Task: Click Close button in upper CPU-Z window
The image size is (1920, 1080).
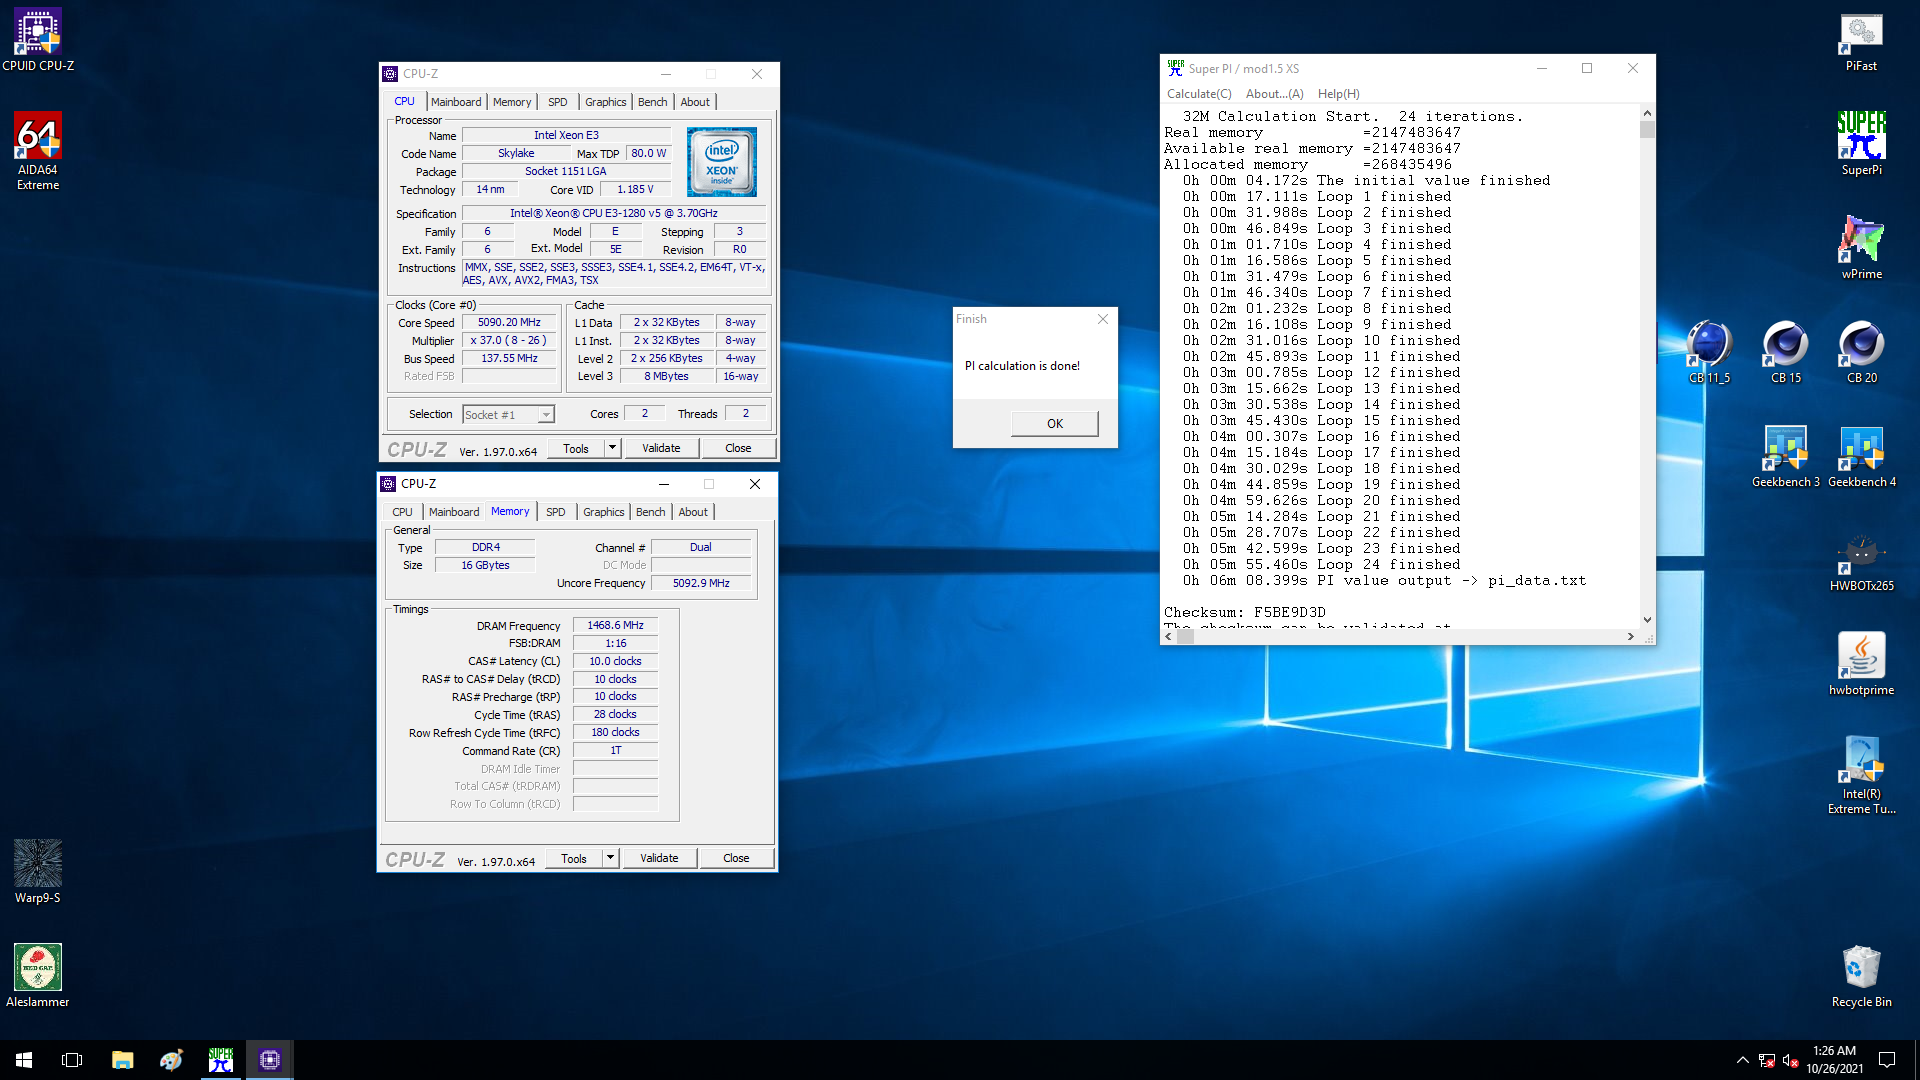Action: 738,448
